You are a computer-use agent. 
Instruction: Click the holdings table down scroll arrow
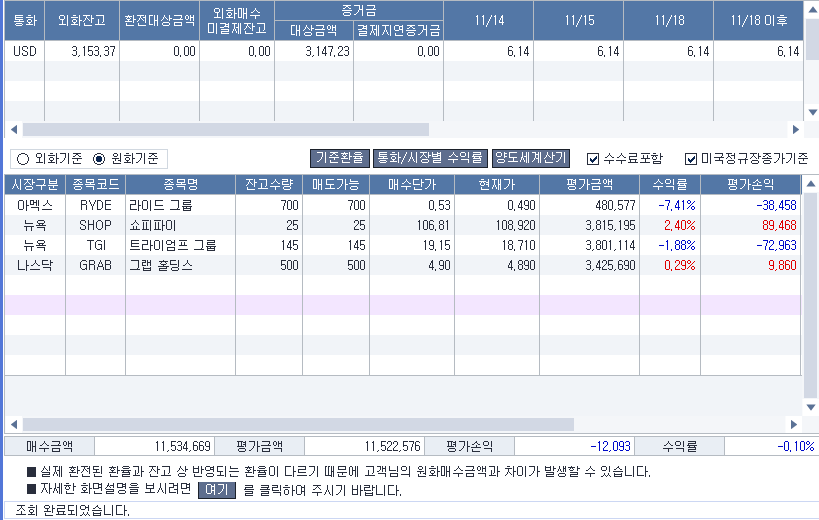tap(811, 409)
